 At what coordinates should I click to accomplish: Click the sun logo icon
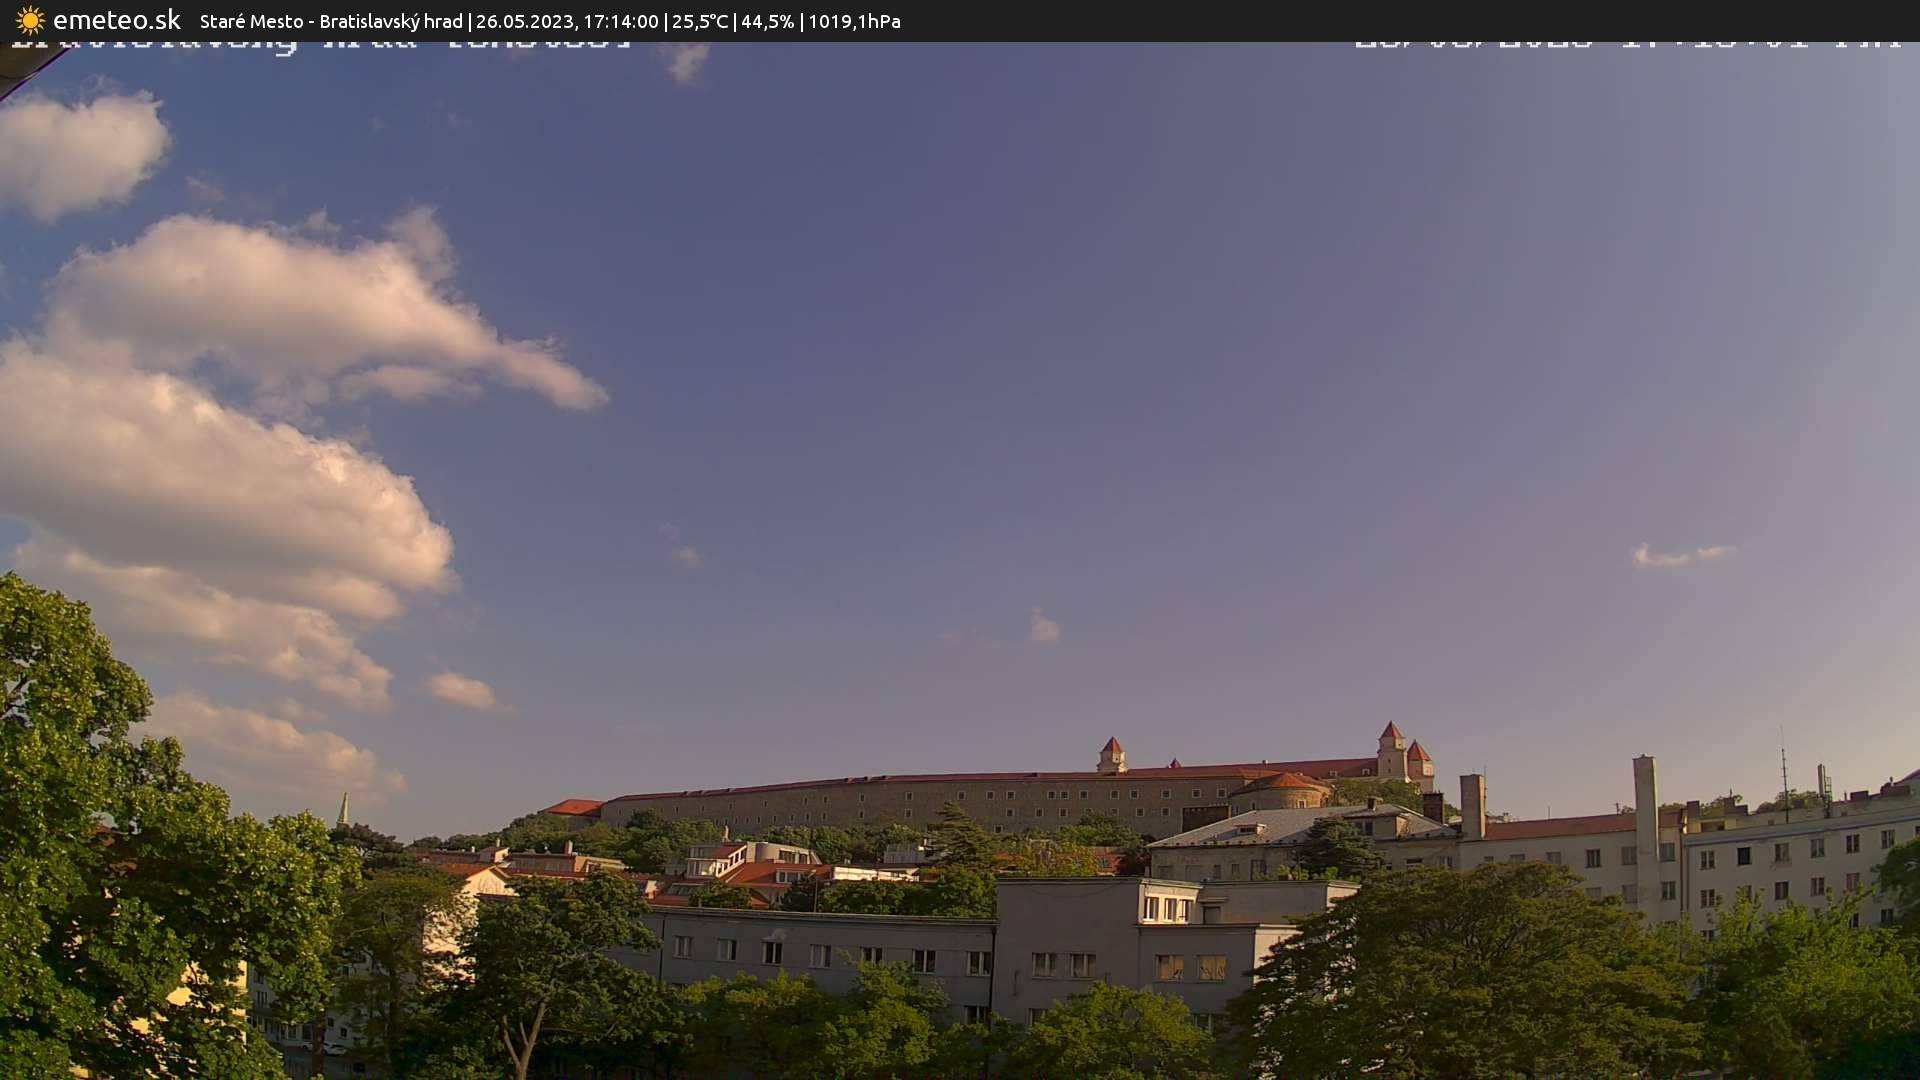pyautogui.click(x=30, y=20)
